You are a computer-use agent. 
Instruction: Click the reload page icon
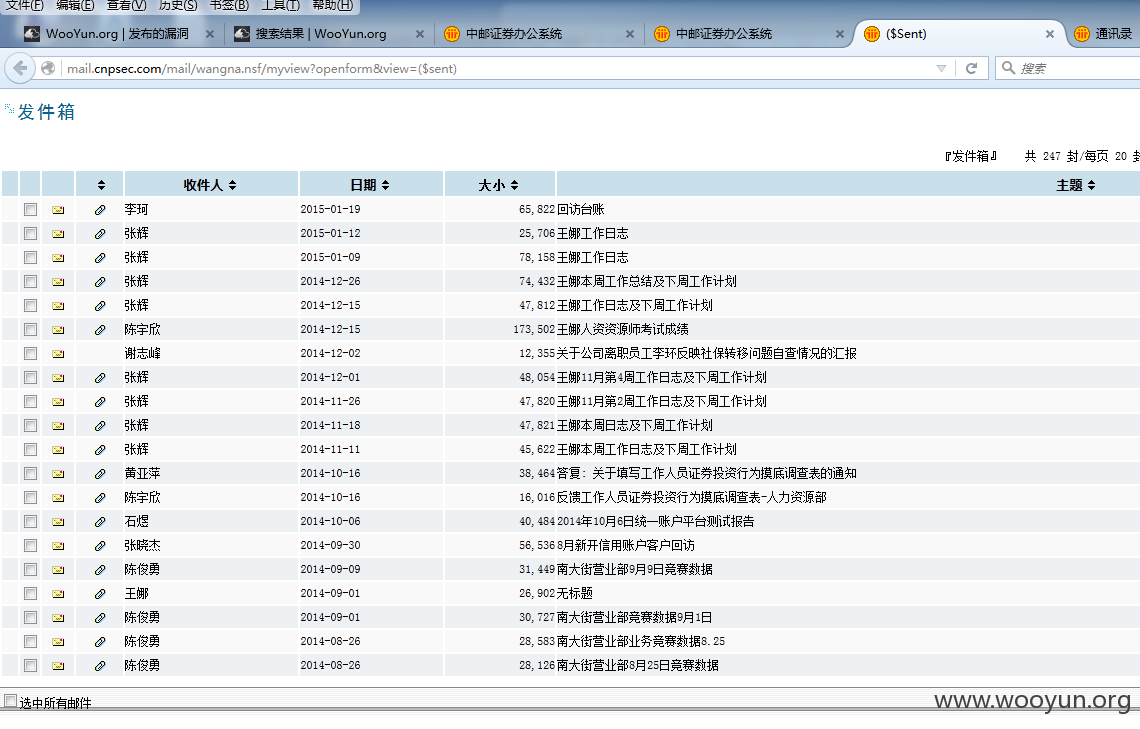click(x=971, y=68)
